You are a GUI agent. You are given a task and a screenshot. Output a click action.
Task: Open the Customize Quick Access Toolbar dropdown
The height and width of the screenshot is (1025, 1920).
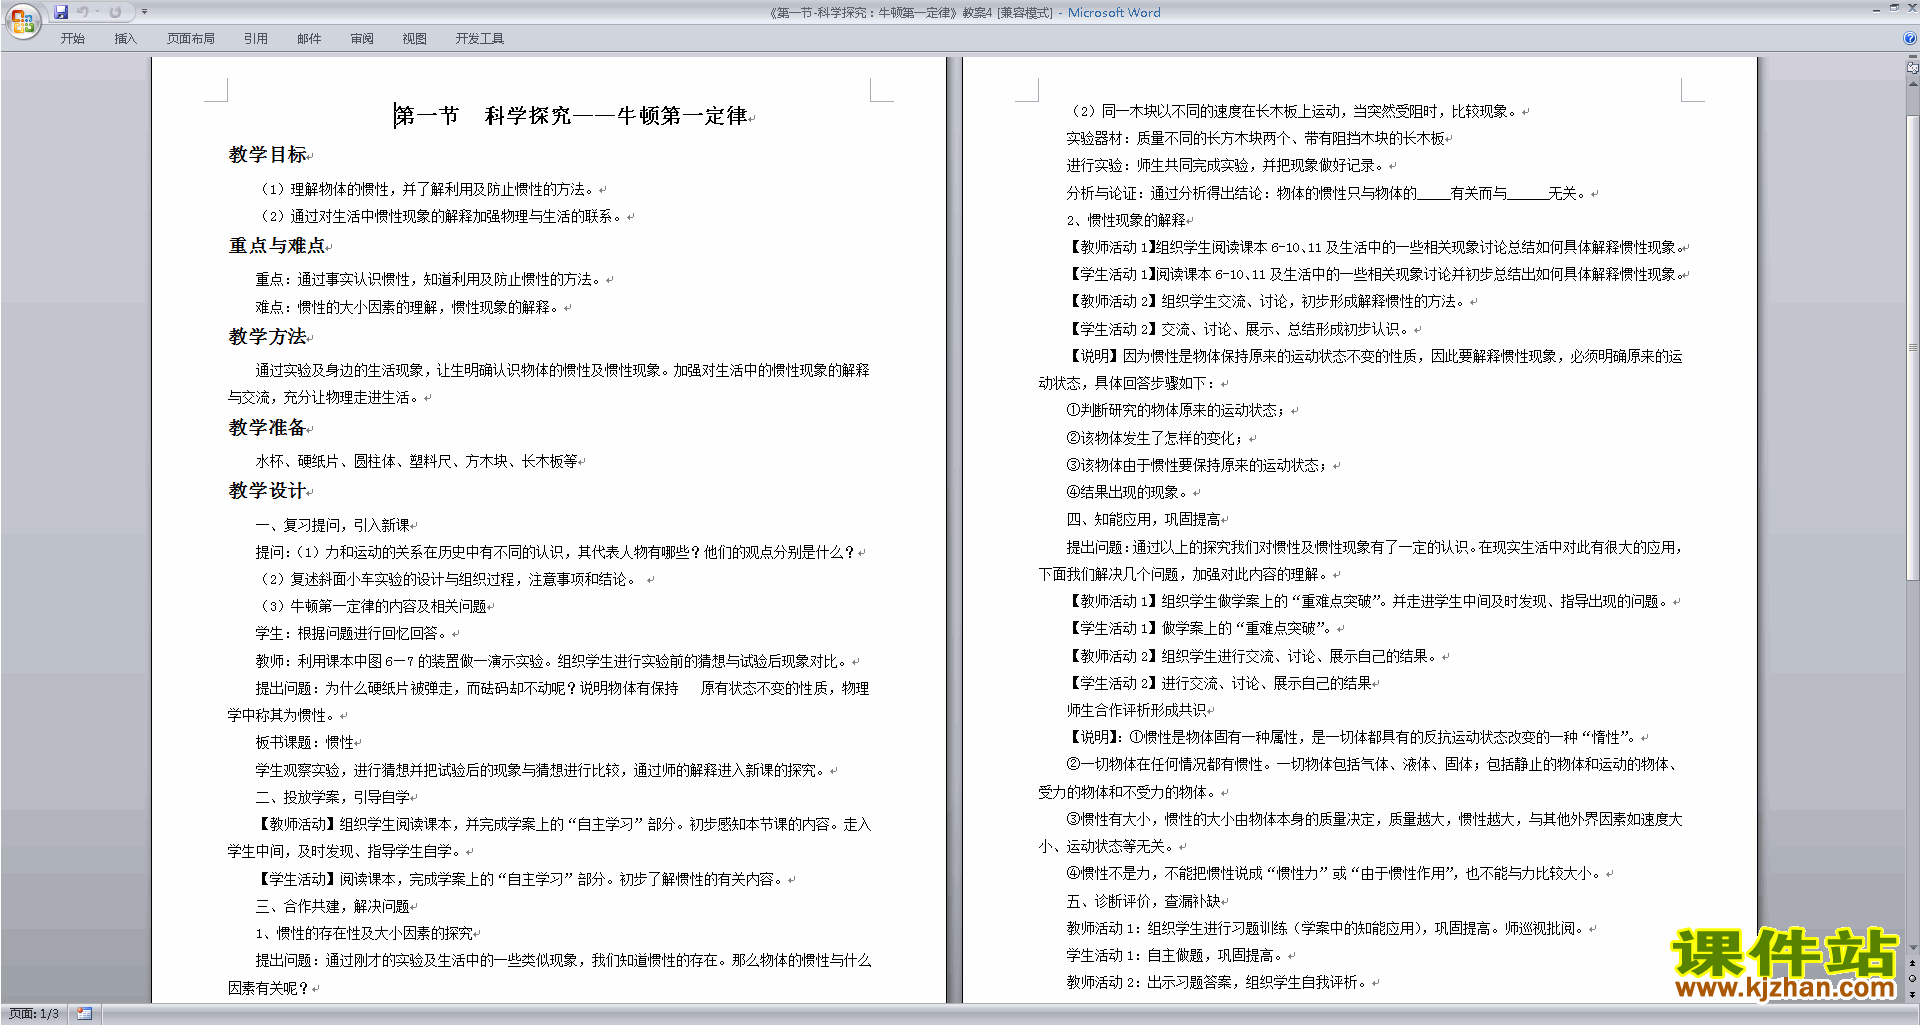(x=144, y=12)
